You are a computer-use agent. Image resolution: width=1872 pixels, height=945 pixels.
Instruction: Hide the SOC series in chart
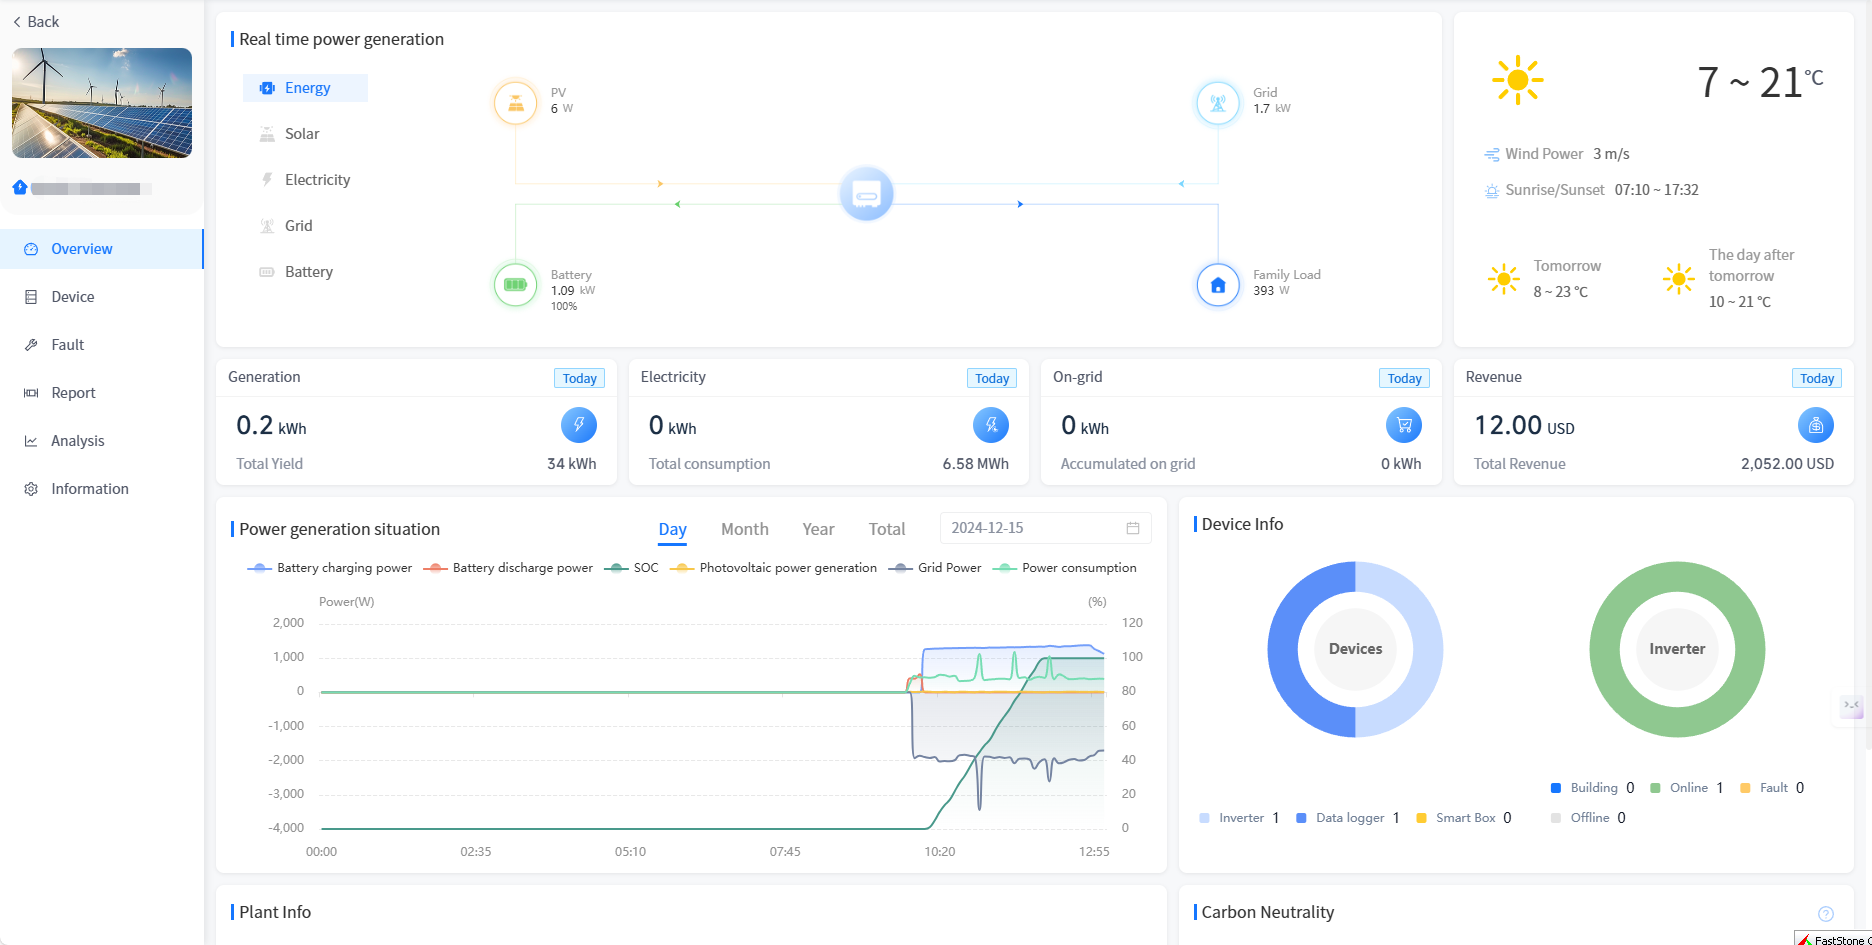[x=632, y=568]
